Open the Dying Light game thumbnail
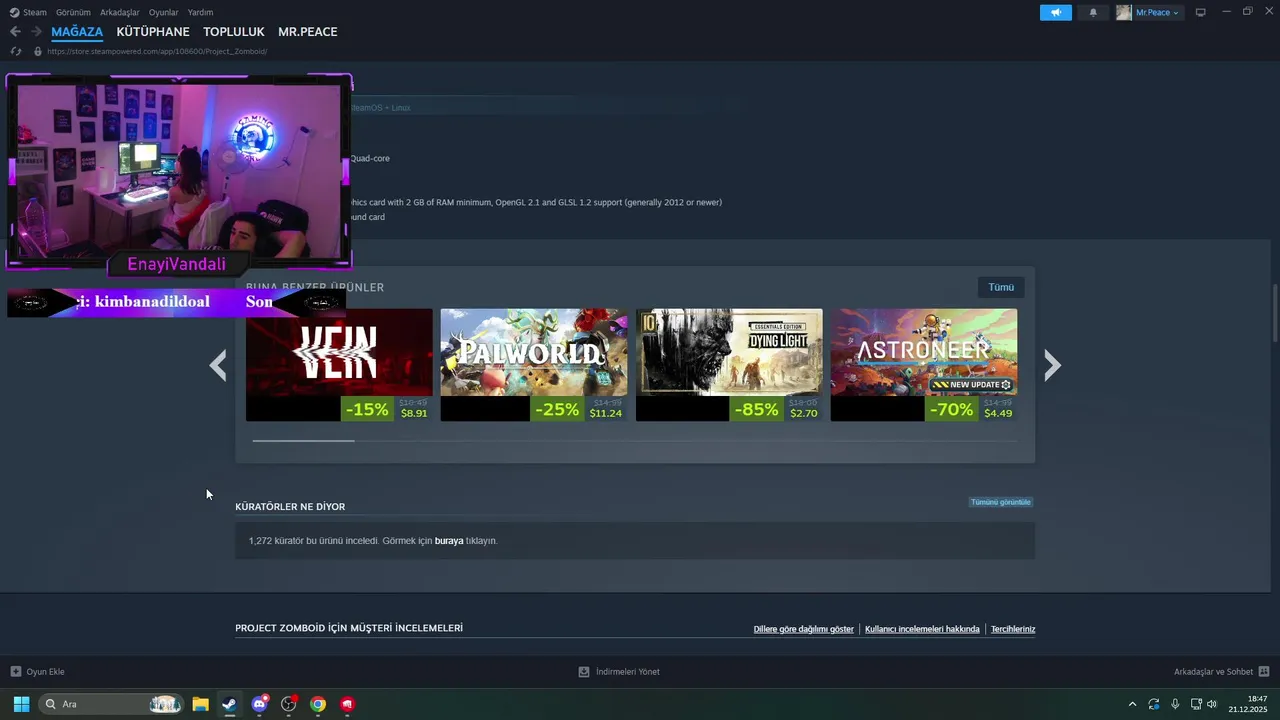This screenshot has height=720, width=1280. pos(729,352)
